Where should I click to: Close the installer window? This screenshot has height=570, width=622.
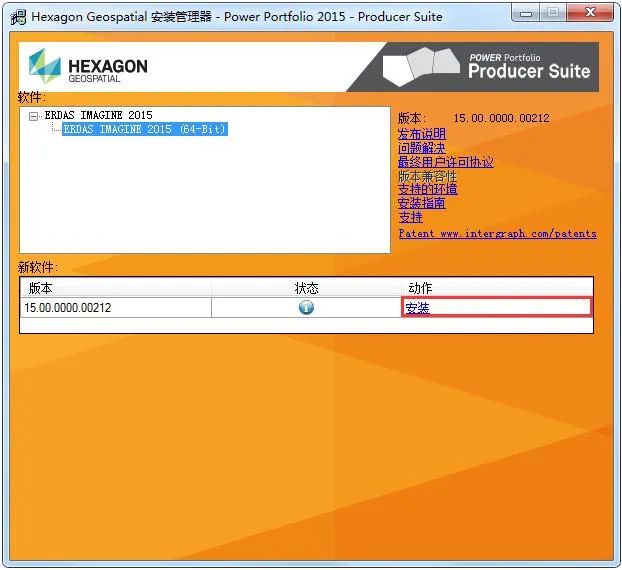tap(590, 13)
